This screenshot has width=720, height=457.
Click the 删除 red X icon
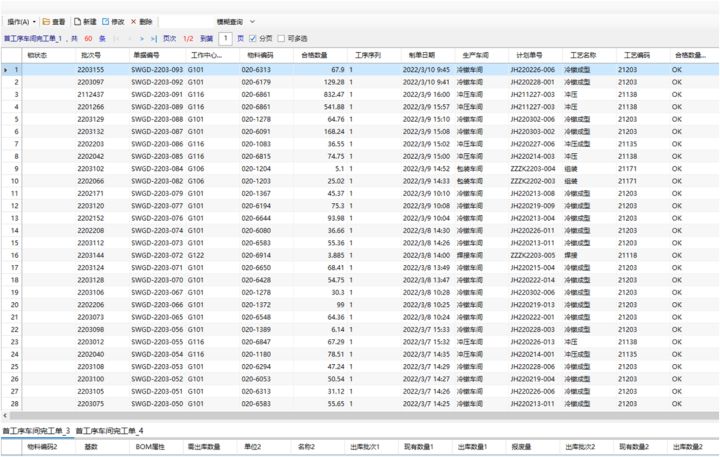[134, 22]
